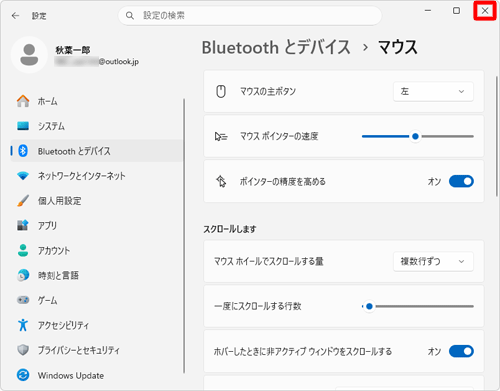Screen dimensions: 500x391
Task: Close the settings window
Action: tap(485, 11)
